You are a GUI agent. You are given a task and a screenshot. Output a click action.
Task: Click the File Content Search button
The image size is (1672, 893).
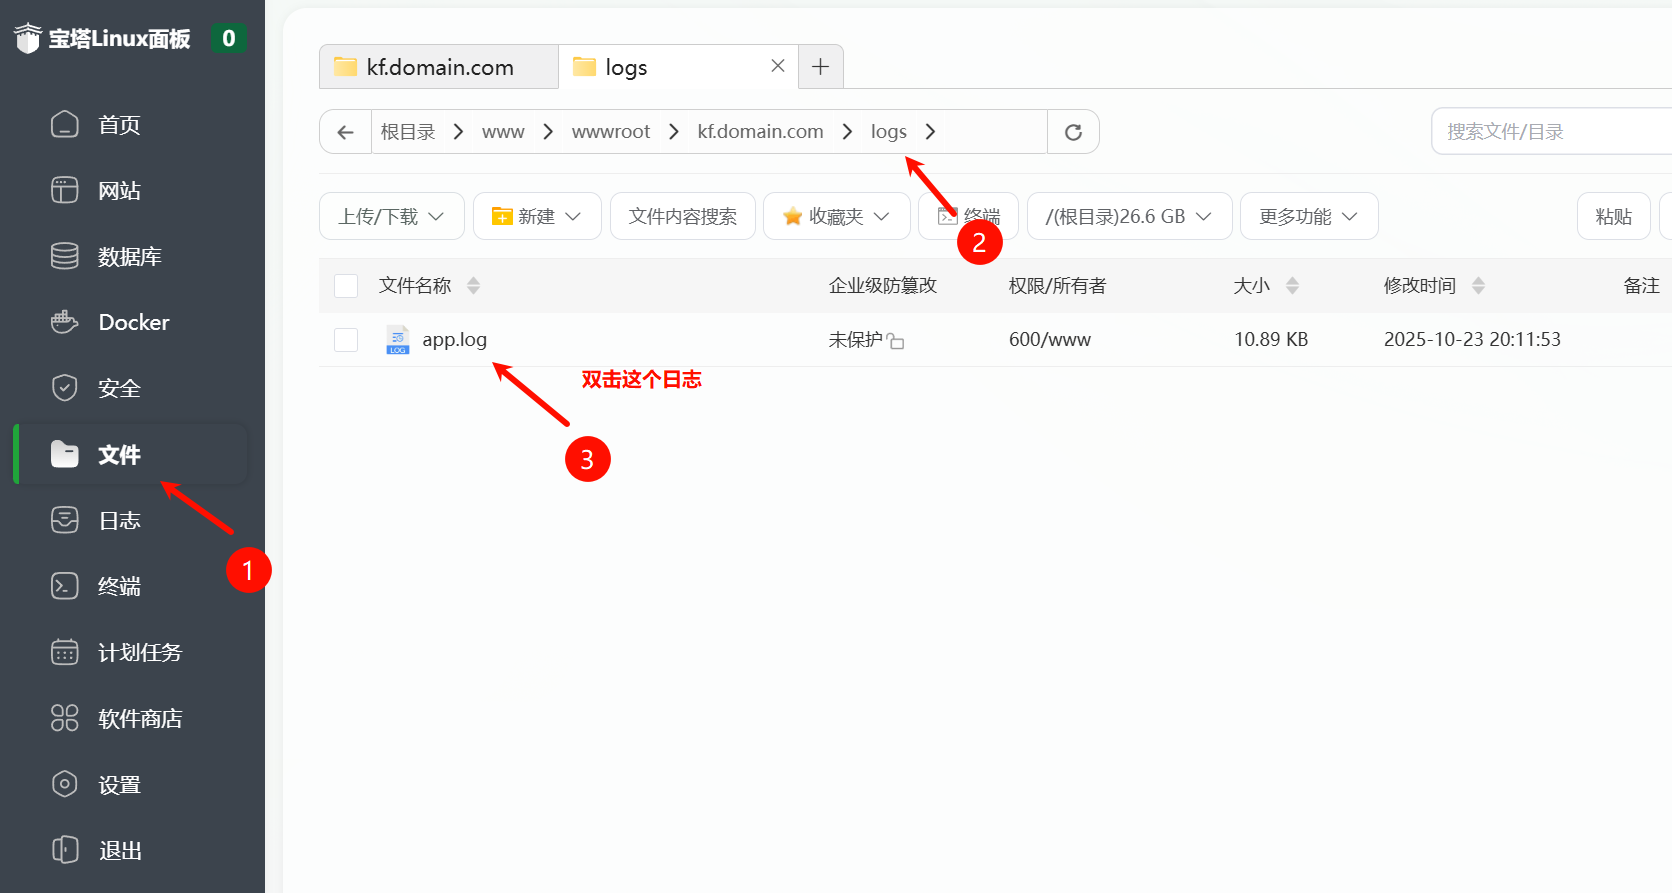(682, 216)
